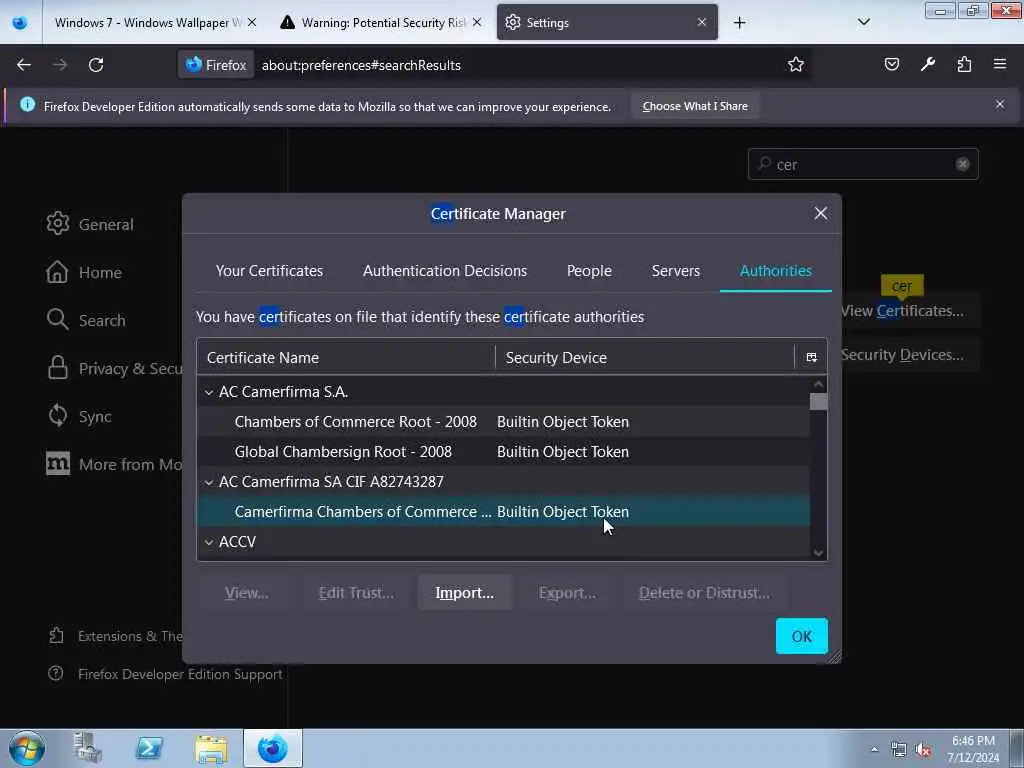Select Global Chambersign Root - 2008

click(x=504, y=452)
